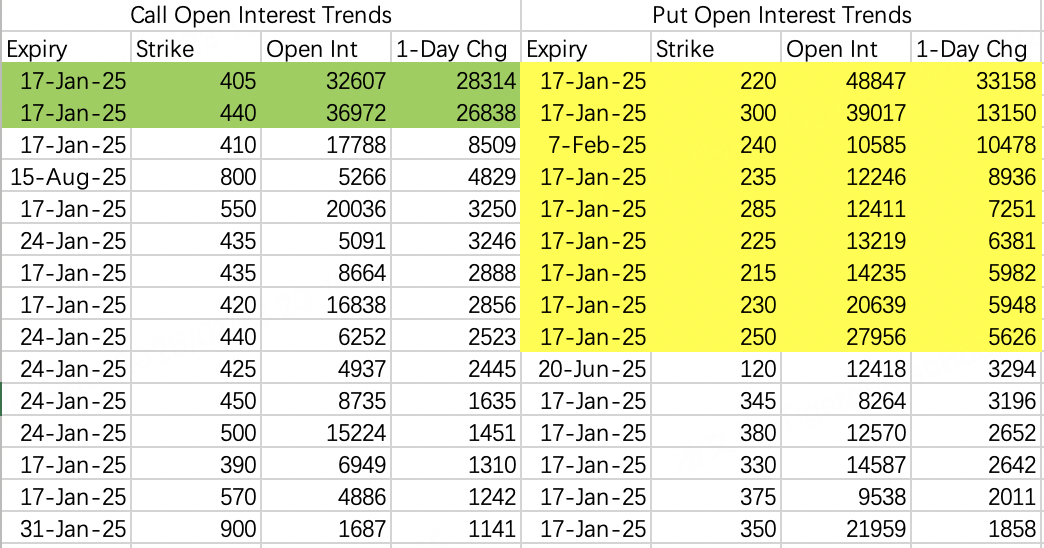Click put strike 300 cell in yellow
The width and height of the screenshot is (1044, 548).
716,113
